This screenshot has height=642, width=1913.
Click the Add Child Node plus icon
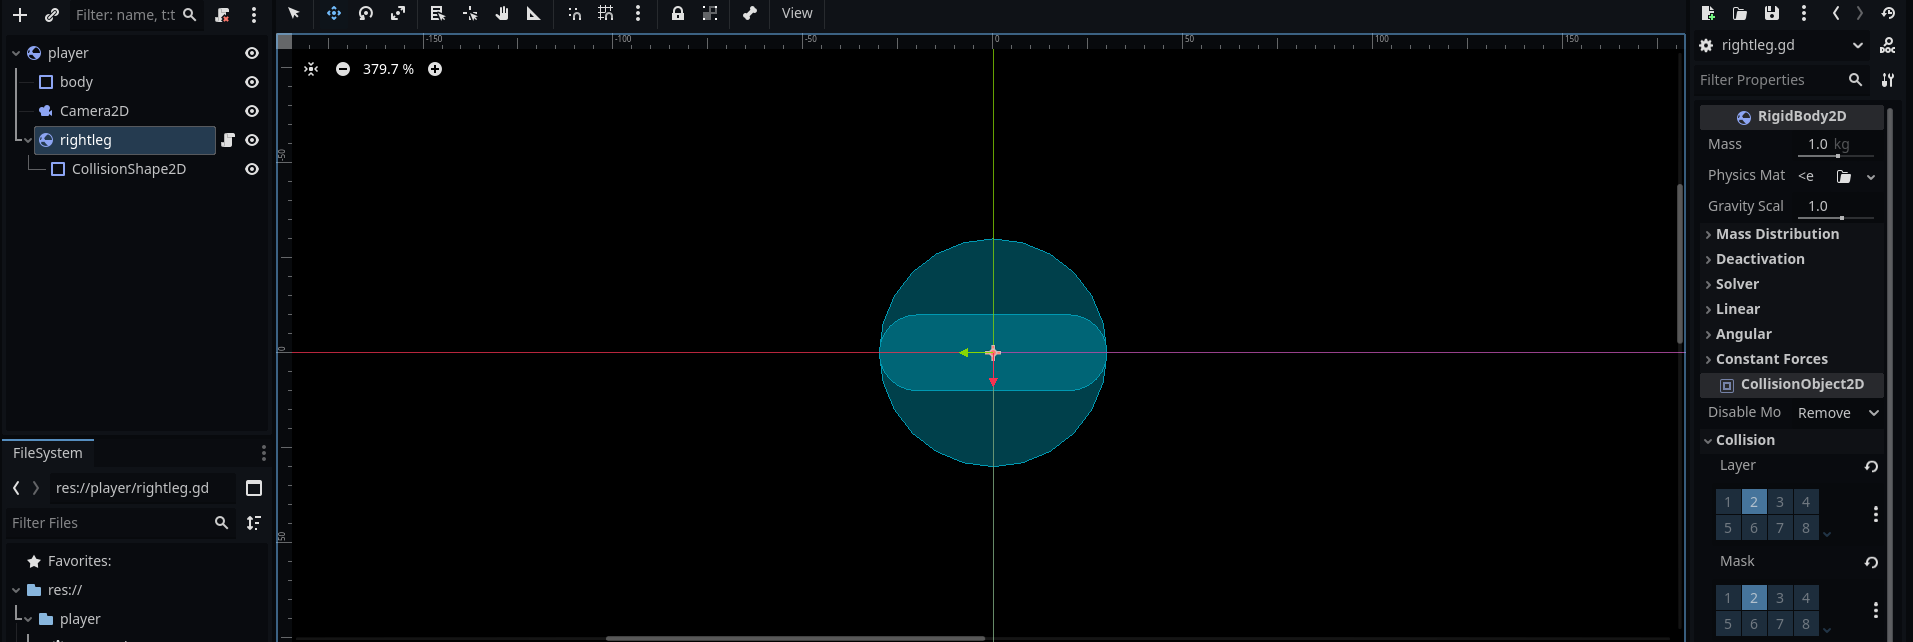coord(20,15)
